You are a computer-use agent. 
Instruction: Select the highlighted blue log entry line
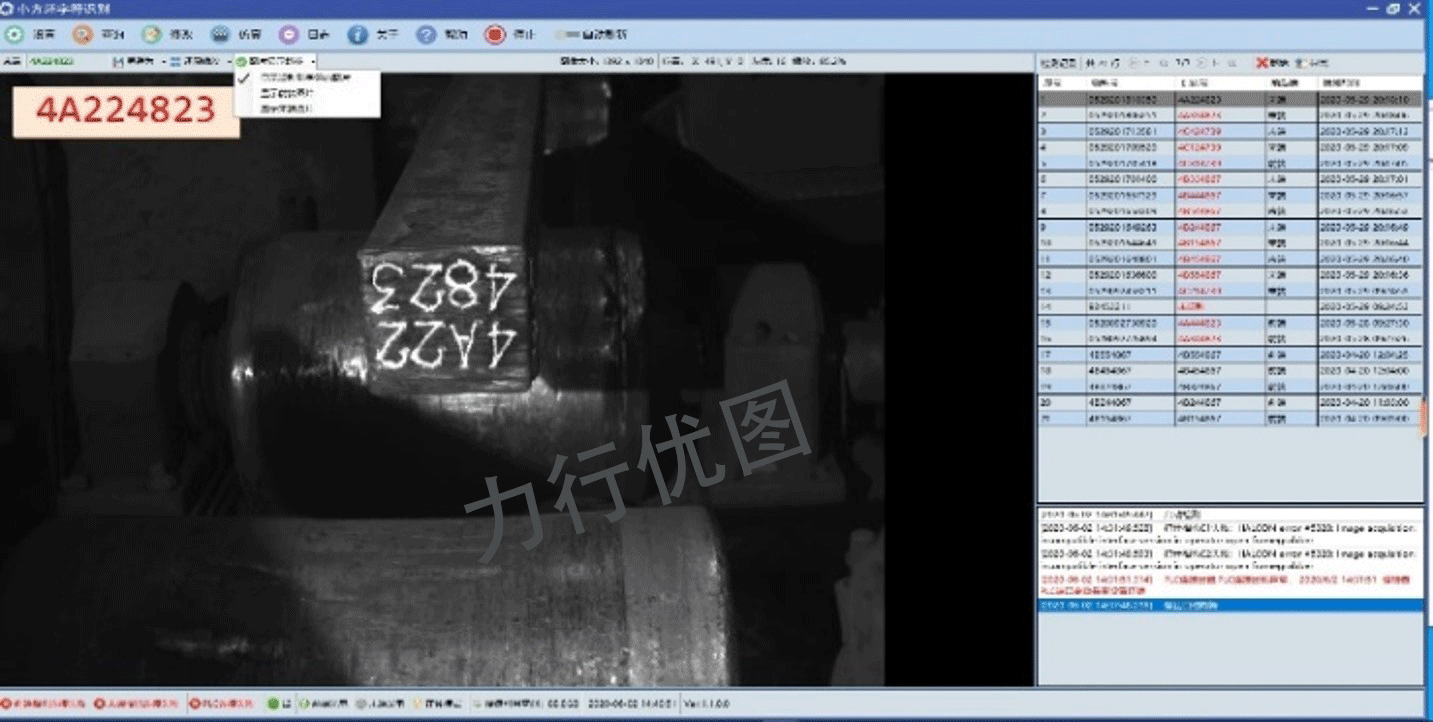[1229, 606]
